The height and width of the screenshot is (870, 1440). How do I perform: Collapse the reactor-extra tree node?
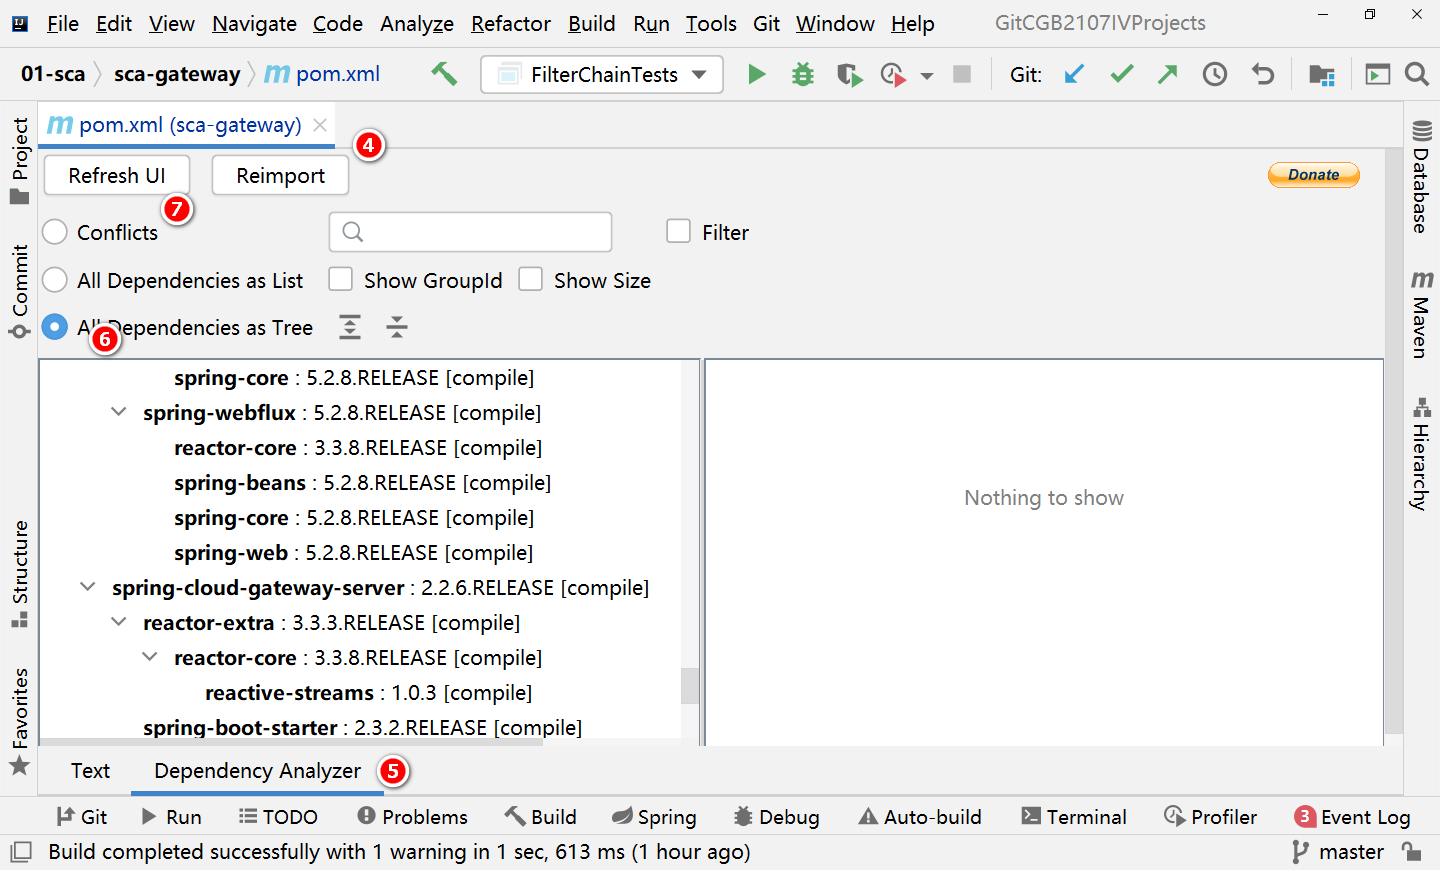coord(119,622)
